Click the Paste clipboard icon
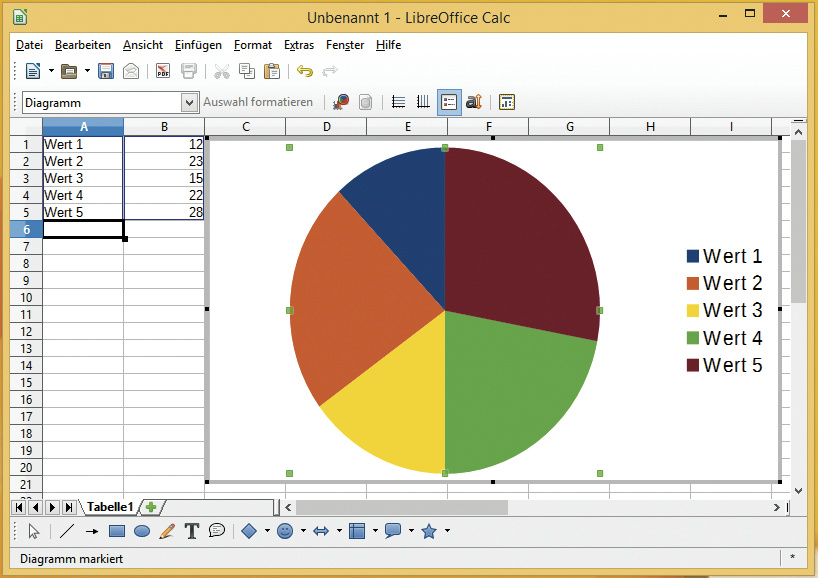 point(272,71)
